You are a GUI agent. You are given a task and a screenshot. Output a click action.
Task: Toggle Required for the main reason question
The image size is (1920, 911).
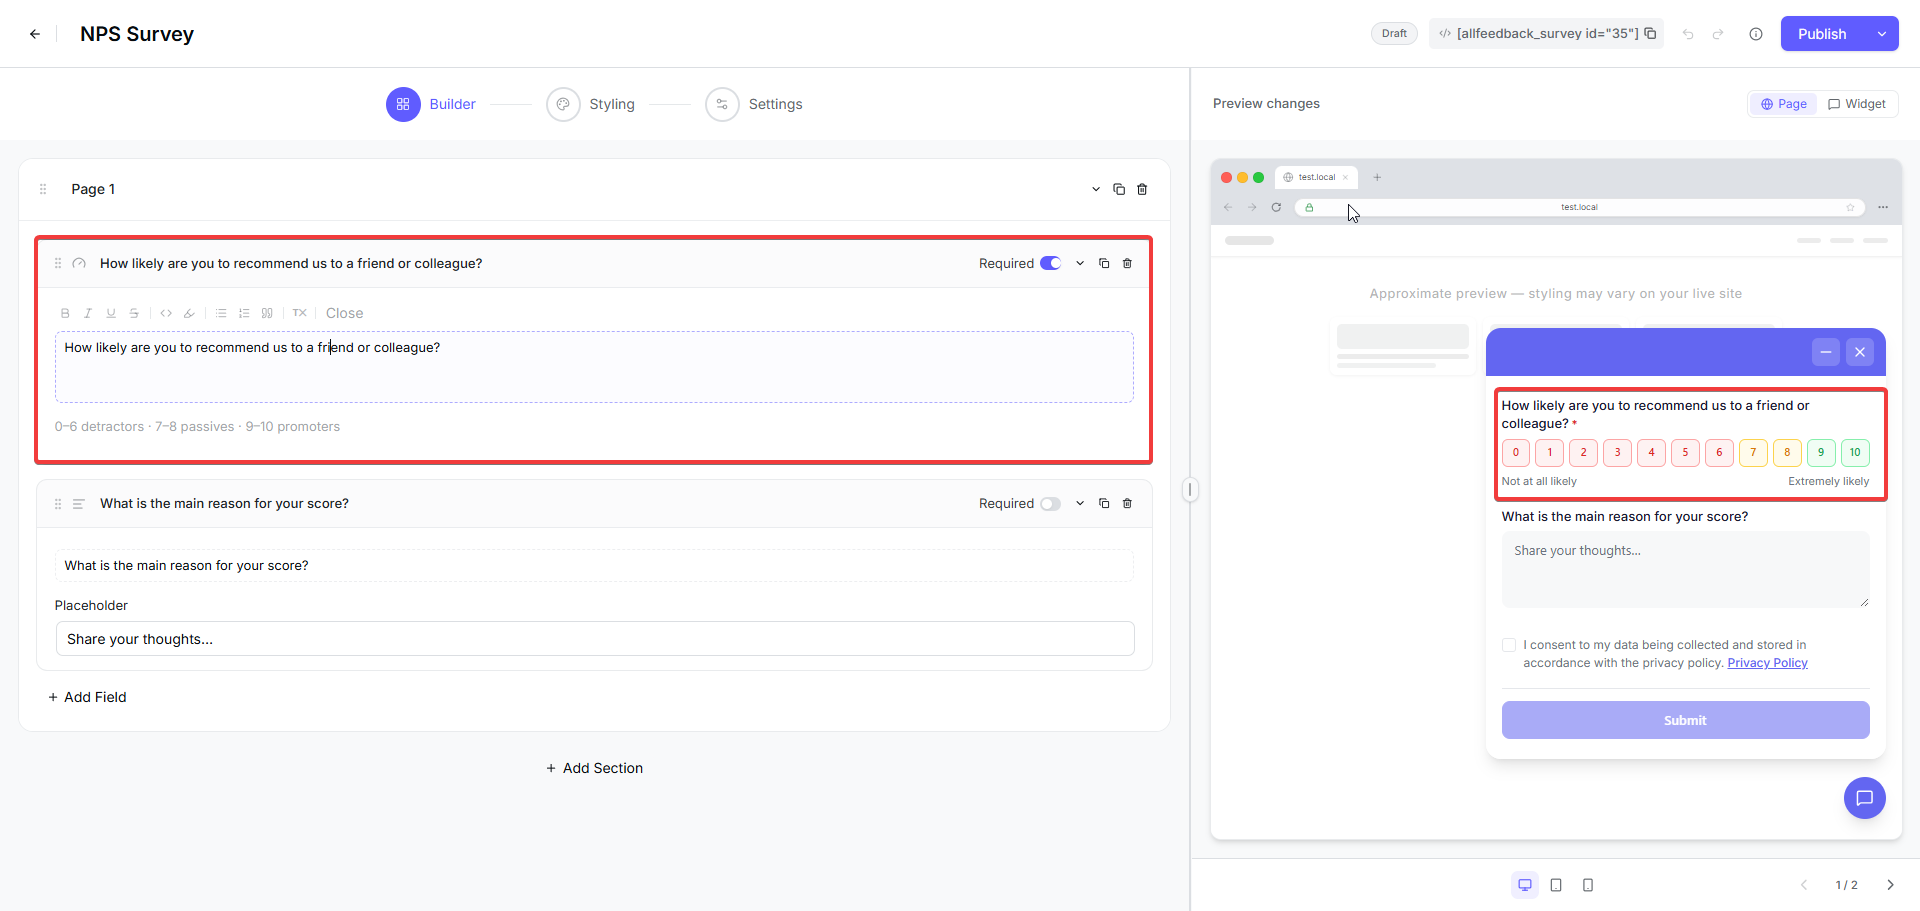coord(1050,503)
